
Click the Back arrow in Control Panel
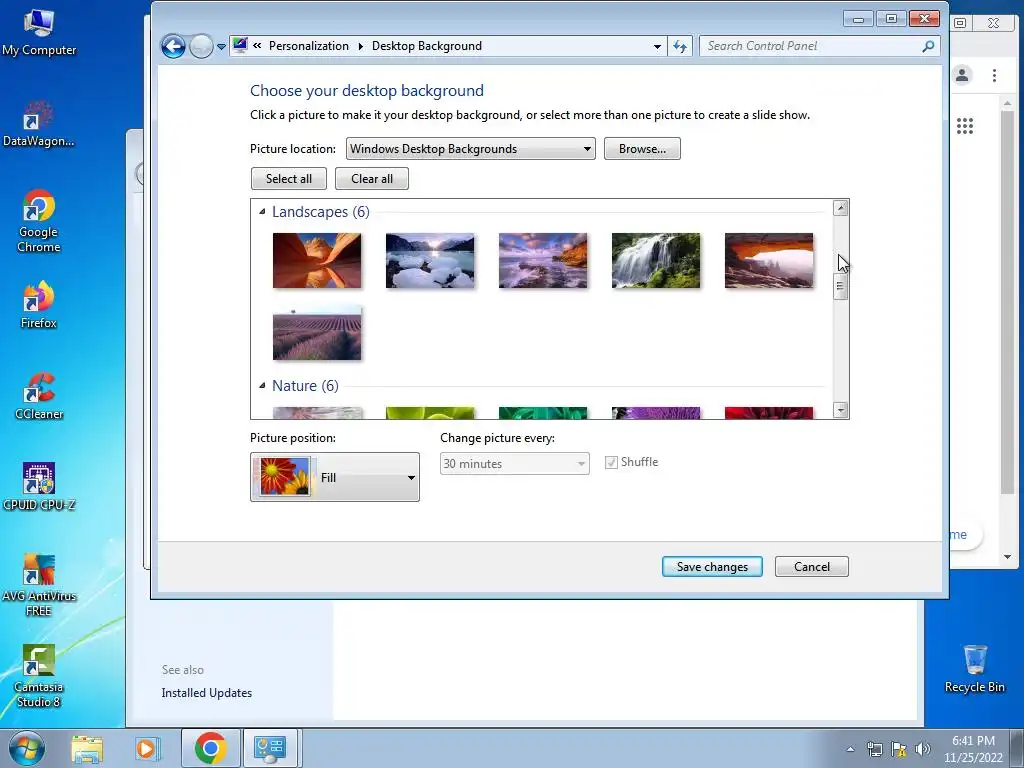[173, 46]
